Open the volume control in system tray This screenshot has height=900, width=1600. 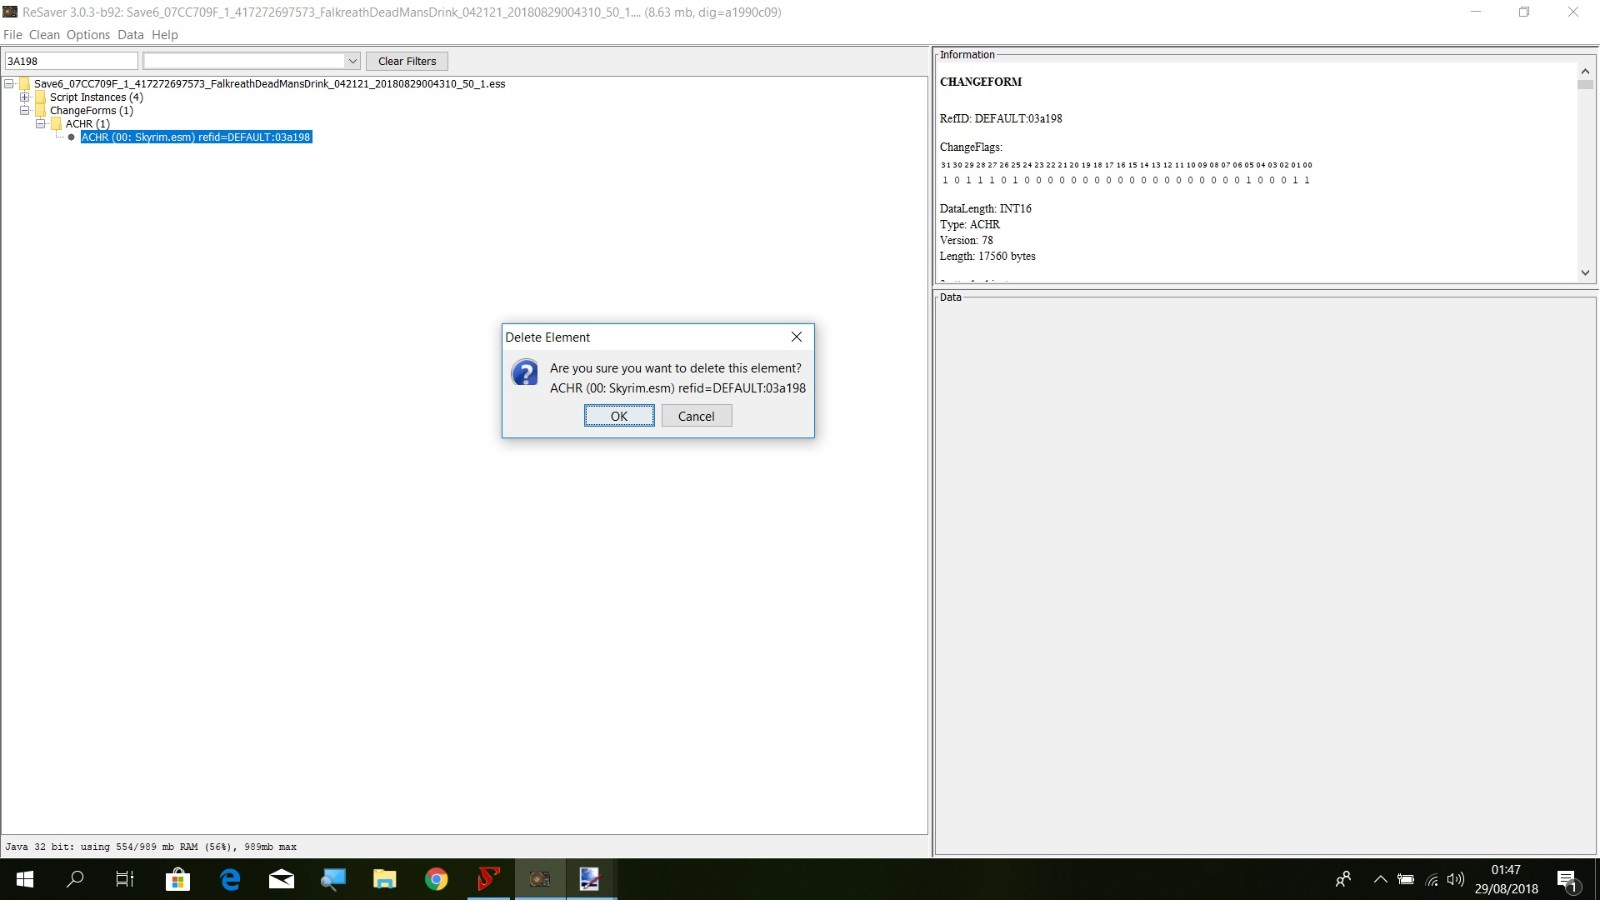click(x=1455, y=880)
